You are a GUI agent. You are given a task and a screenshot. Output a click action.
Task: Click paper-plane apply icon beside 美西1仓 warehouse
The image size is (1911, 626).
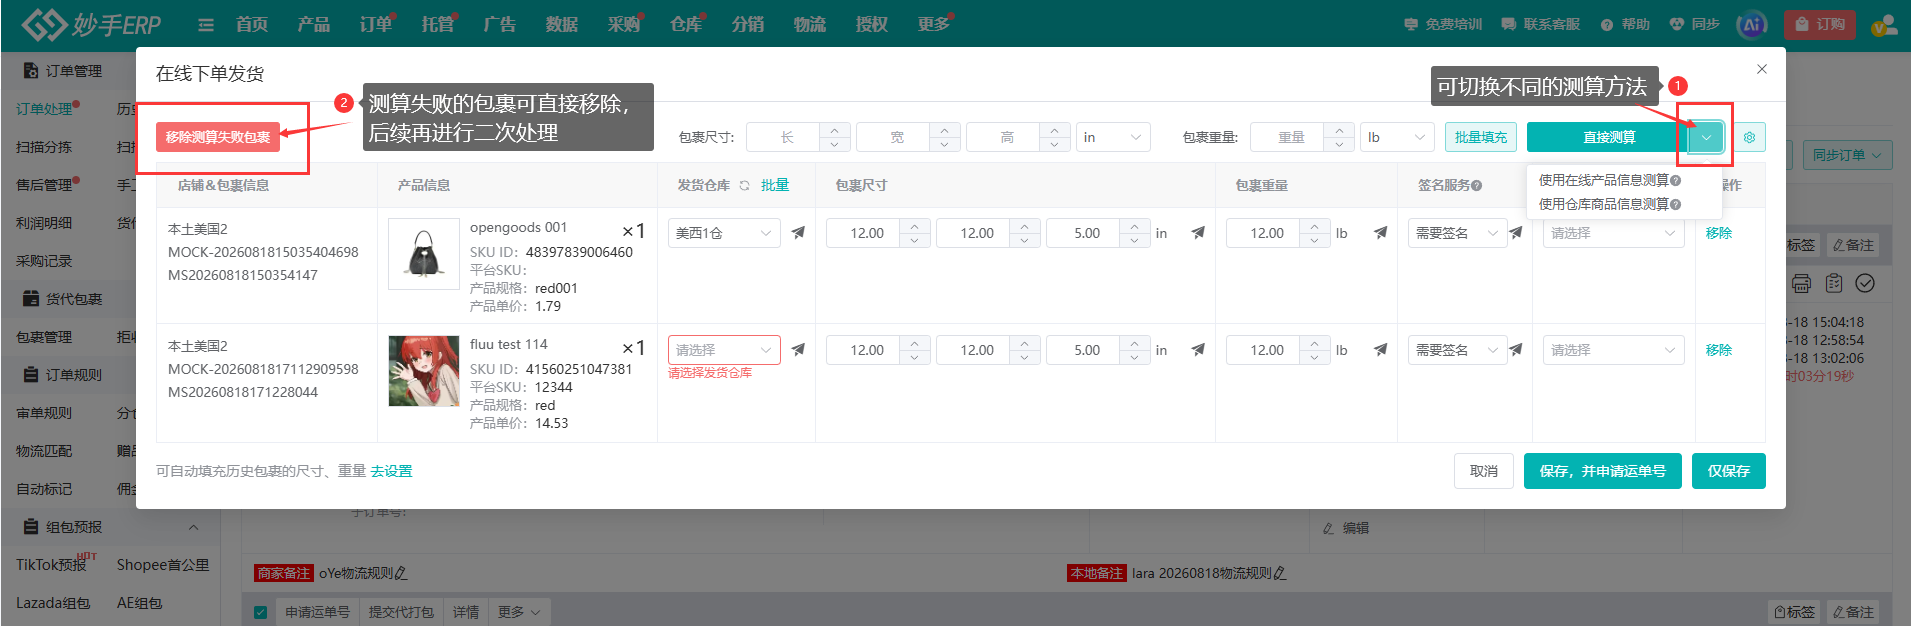tap(798, 233)
